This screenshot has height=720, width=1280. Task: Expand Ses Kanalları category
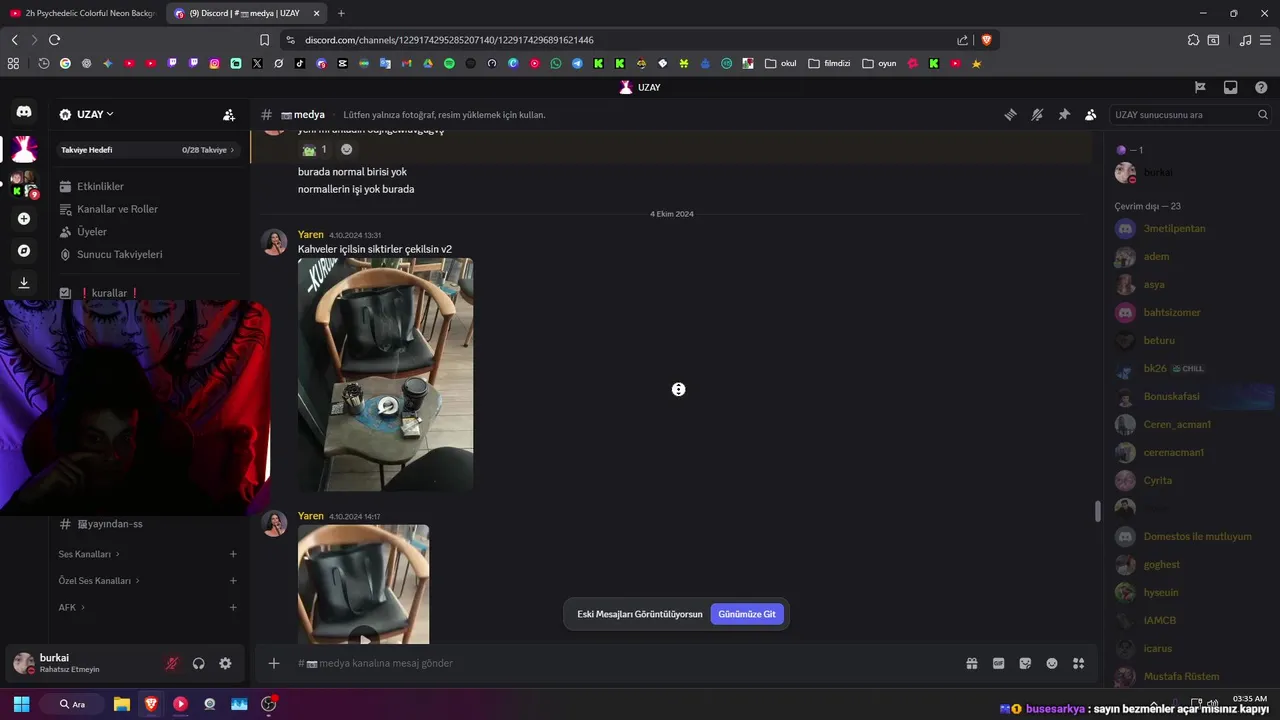point(89,554)
